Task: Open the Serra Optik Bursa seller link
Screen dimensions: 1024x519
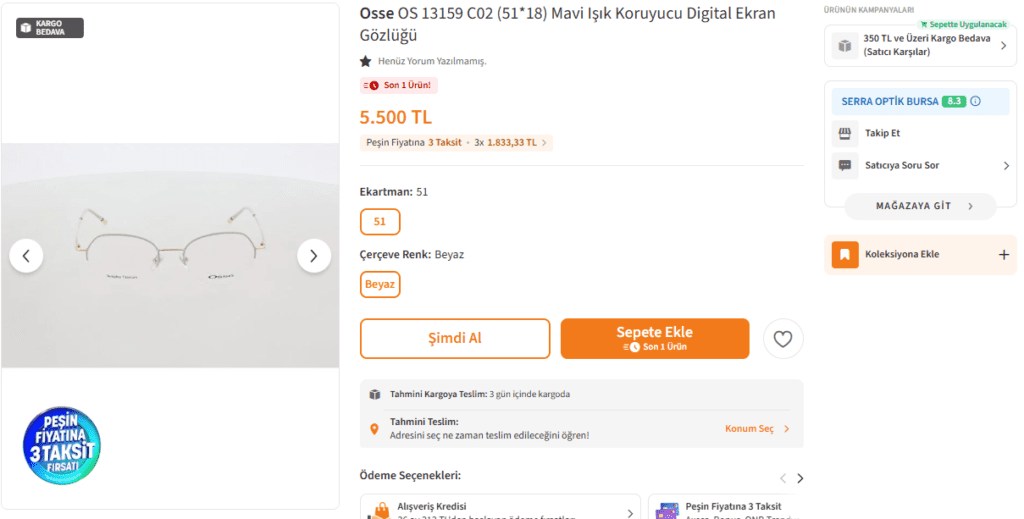Action: tap(888, 101)
